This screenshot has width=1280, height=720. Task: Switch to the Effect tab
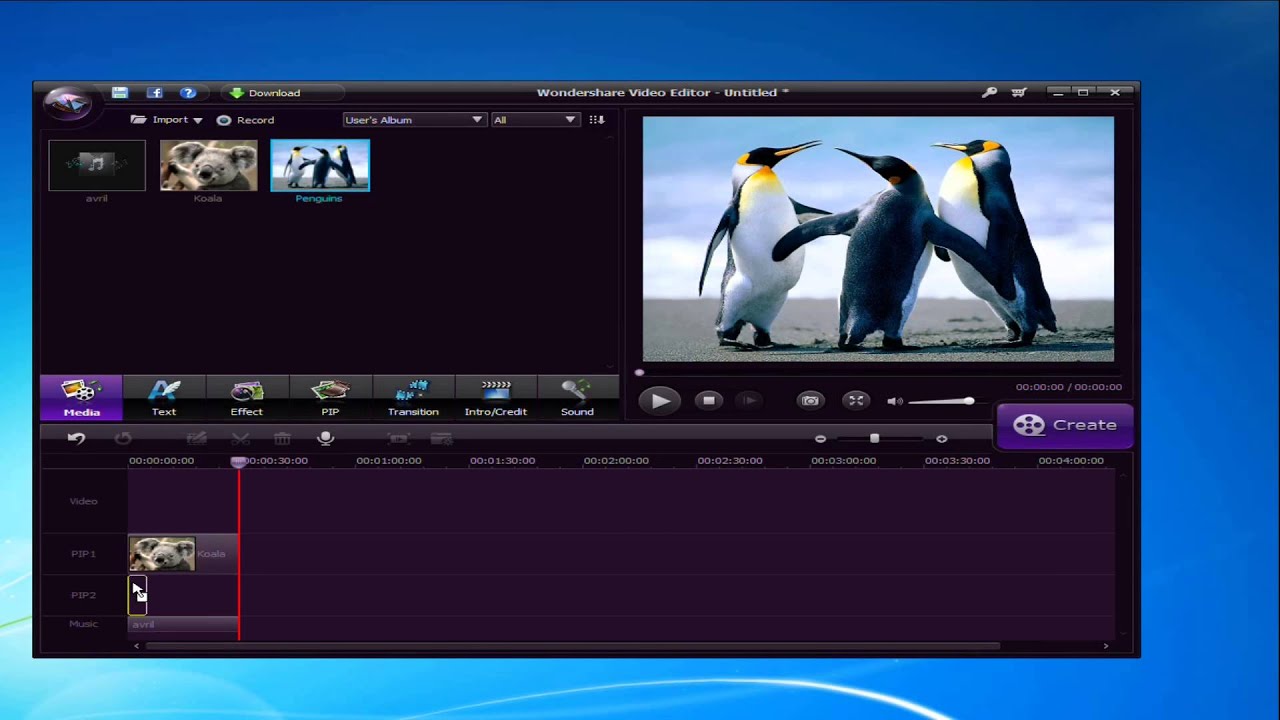point(247,397)
